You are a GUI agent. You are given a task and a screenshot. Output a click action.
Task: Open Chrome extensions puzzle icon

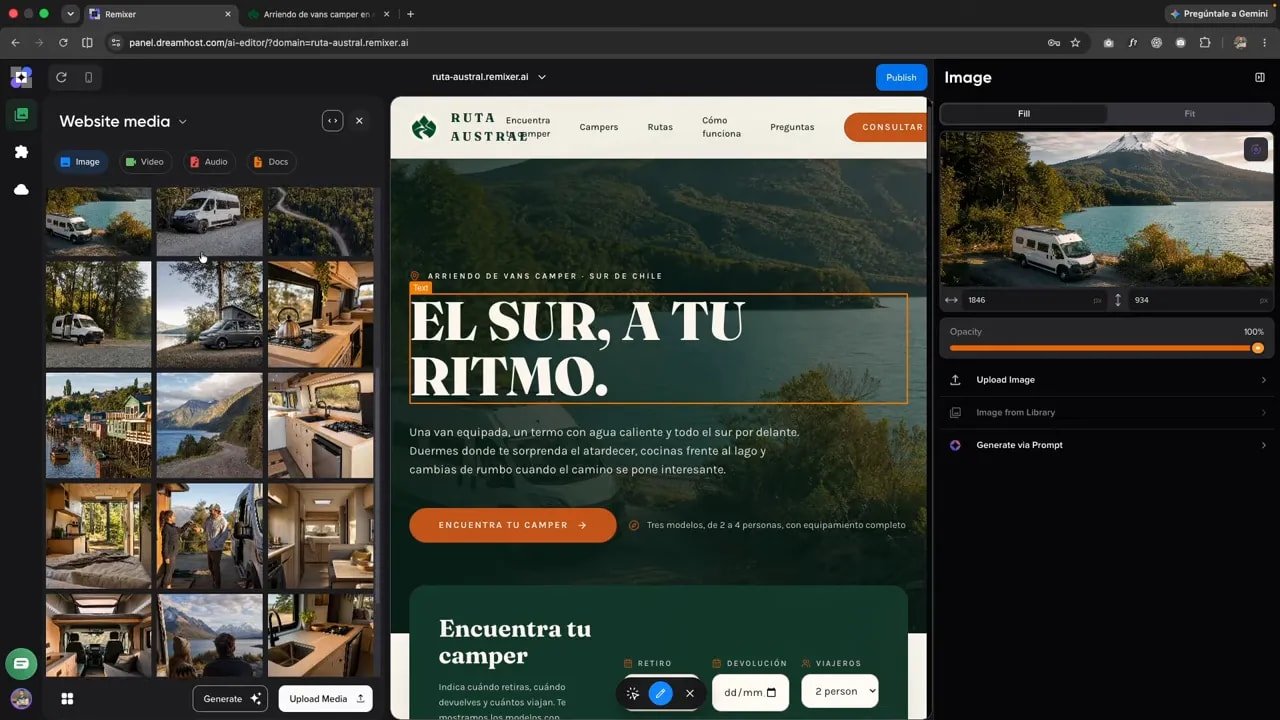[1204, 43]
